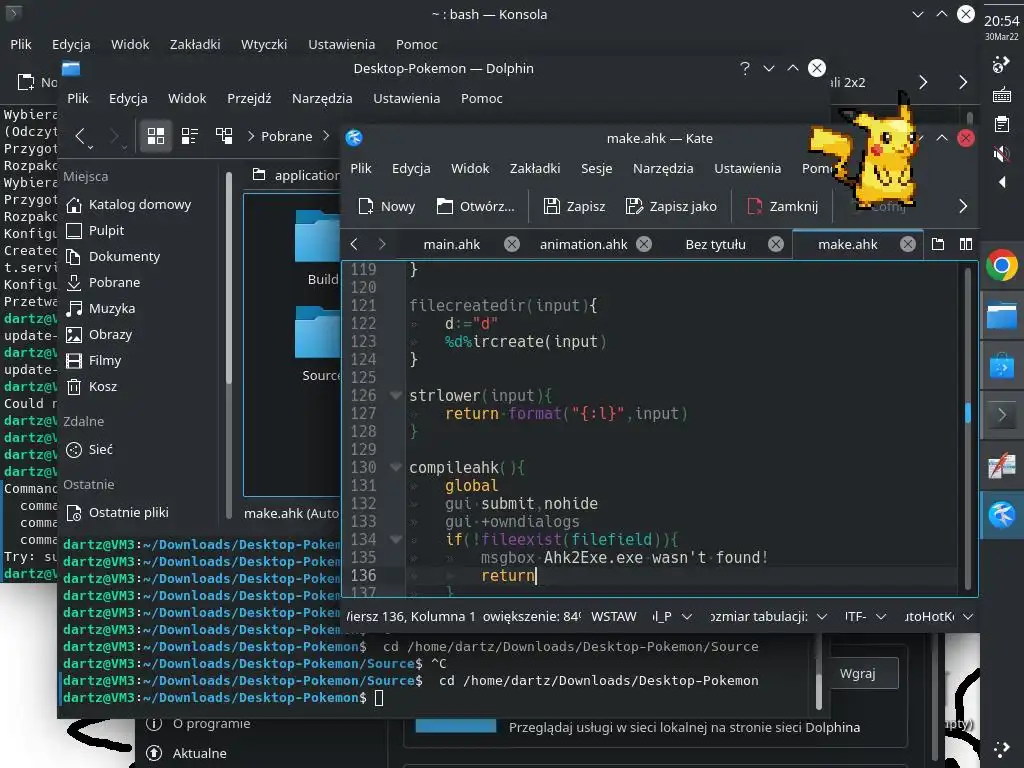
Task: Collapse compileahk function fold marker at line 130
Action: click(396, 467)
